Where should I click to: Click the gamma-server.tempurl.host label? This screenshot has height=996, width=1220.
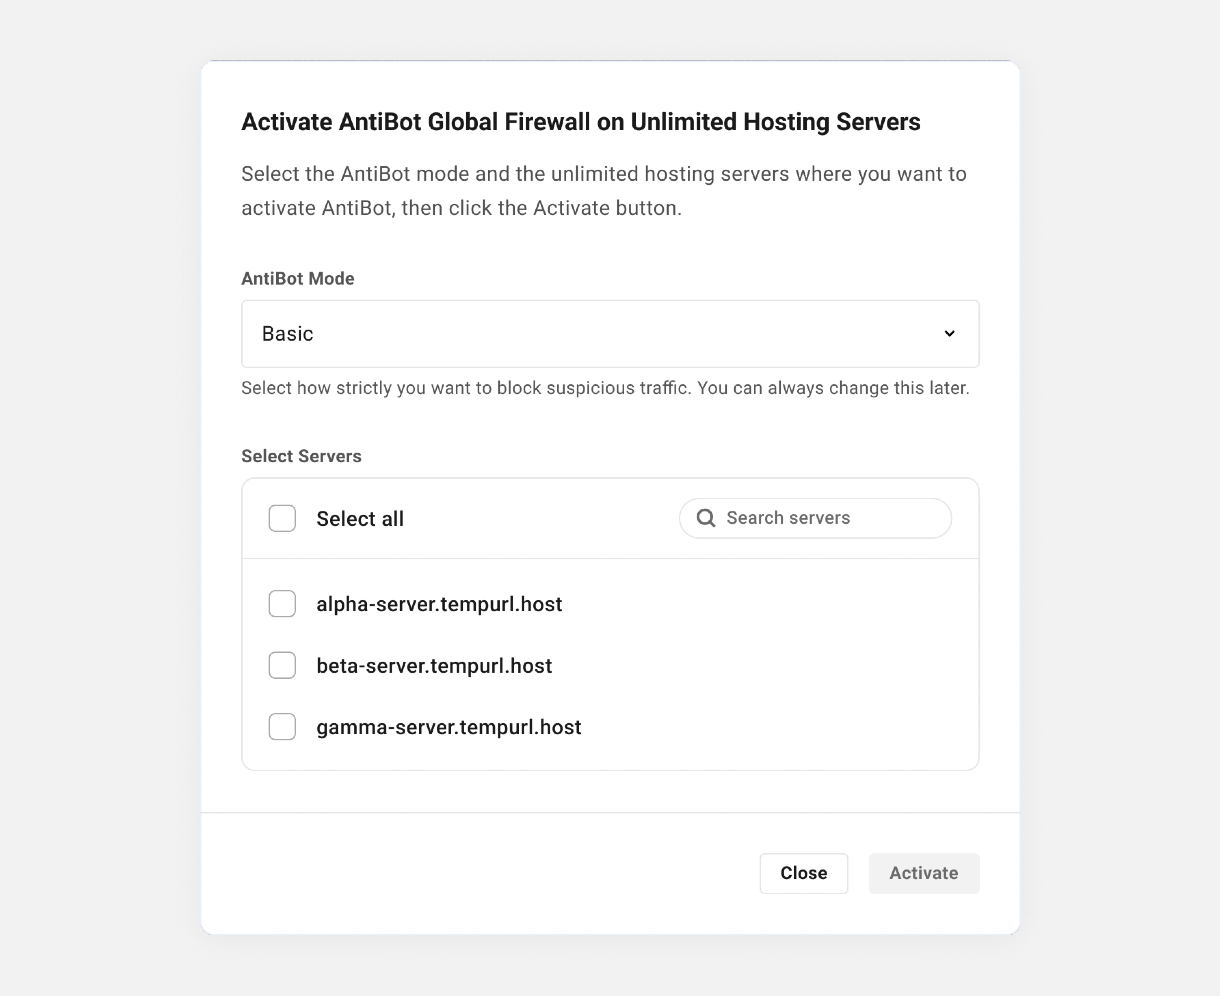coord(449,727)
